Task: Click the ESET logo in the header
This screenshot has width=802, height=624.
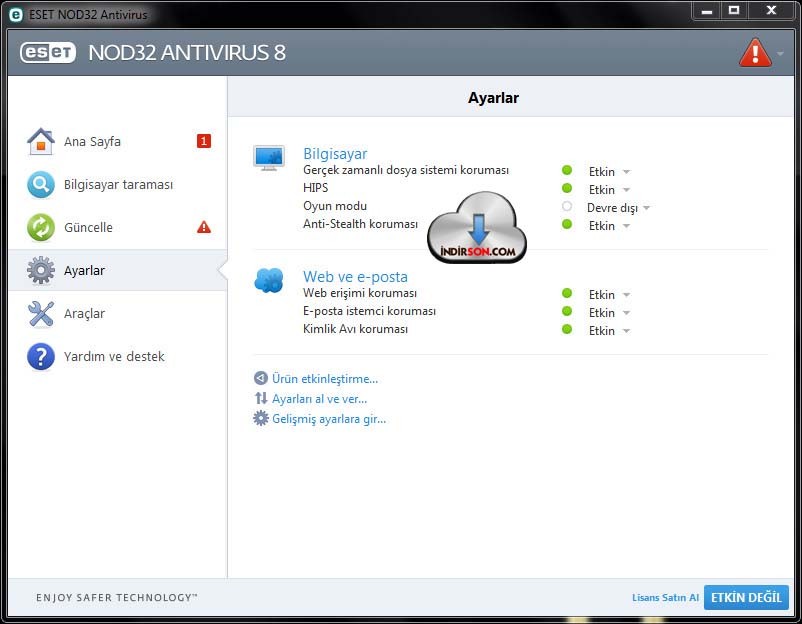Action: pos(48,52)
